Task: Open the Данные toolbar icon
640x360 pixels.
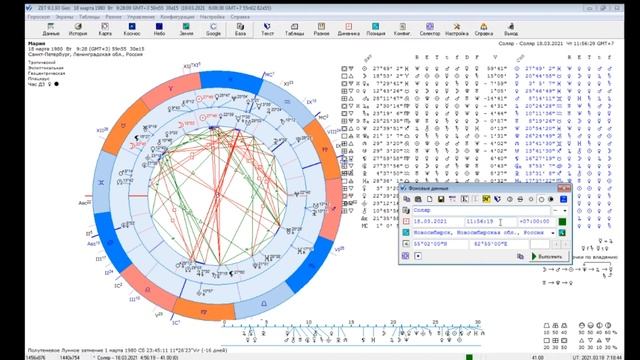Action: (x=51, y=29)
